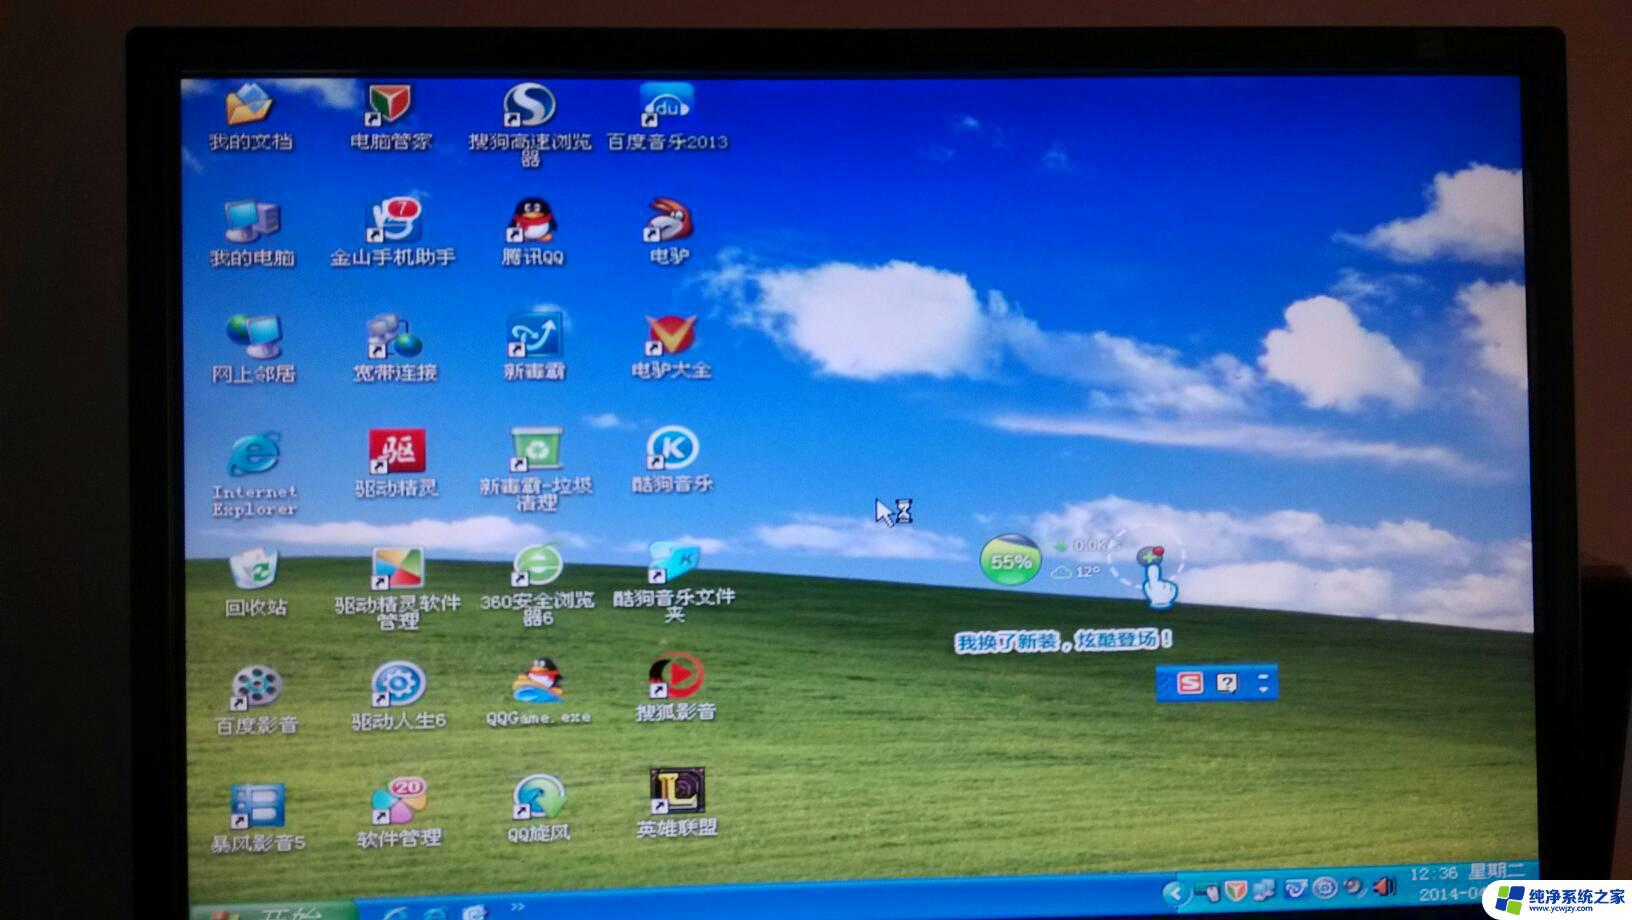Click safely-remove-hardware tray icon
This screenshot has height=920, width=1632.
(x=1208, y=891)
